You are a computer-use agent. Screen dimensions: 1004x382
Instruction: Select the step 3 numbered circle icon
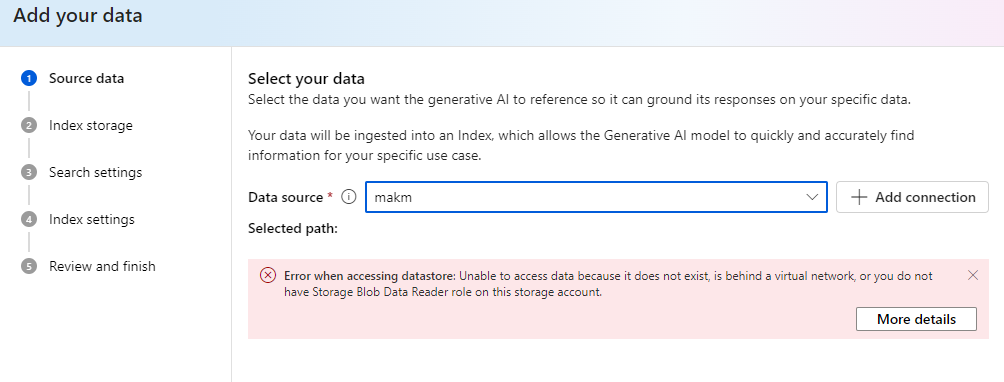point(29,173)
